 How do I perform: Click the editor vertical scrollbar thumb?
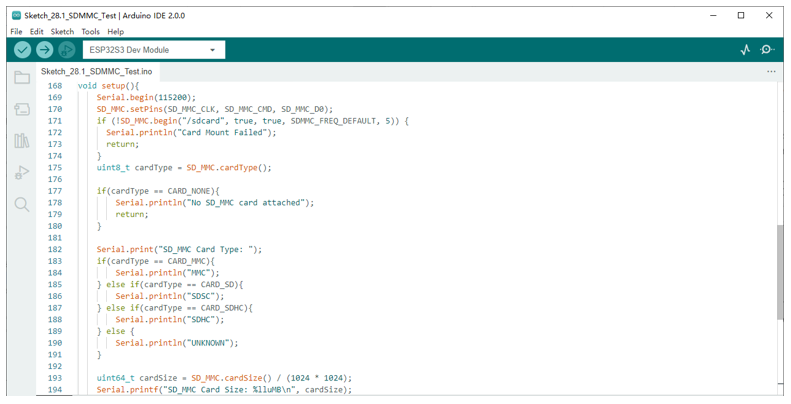(780, 272)
